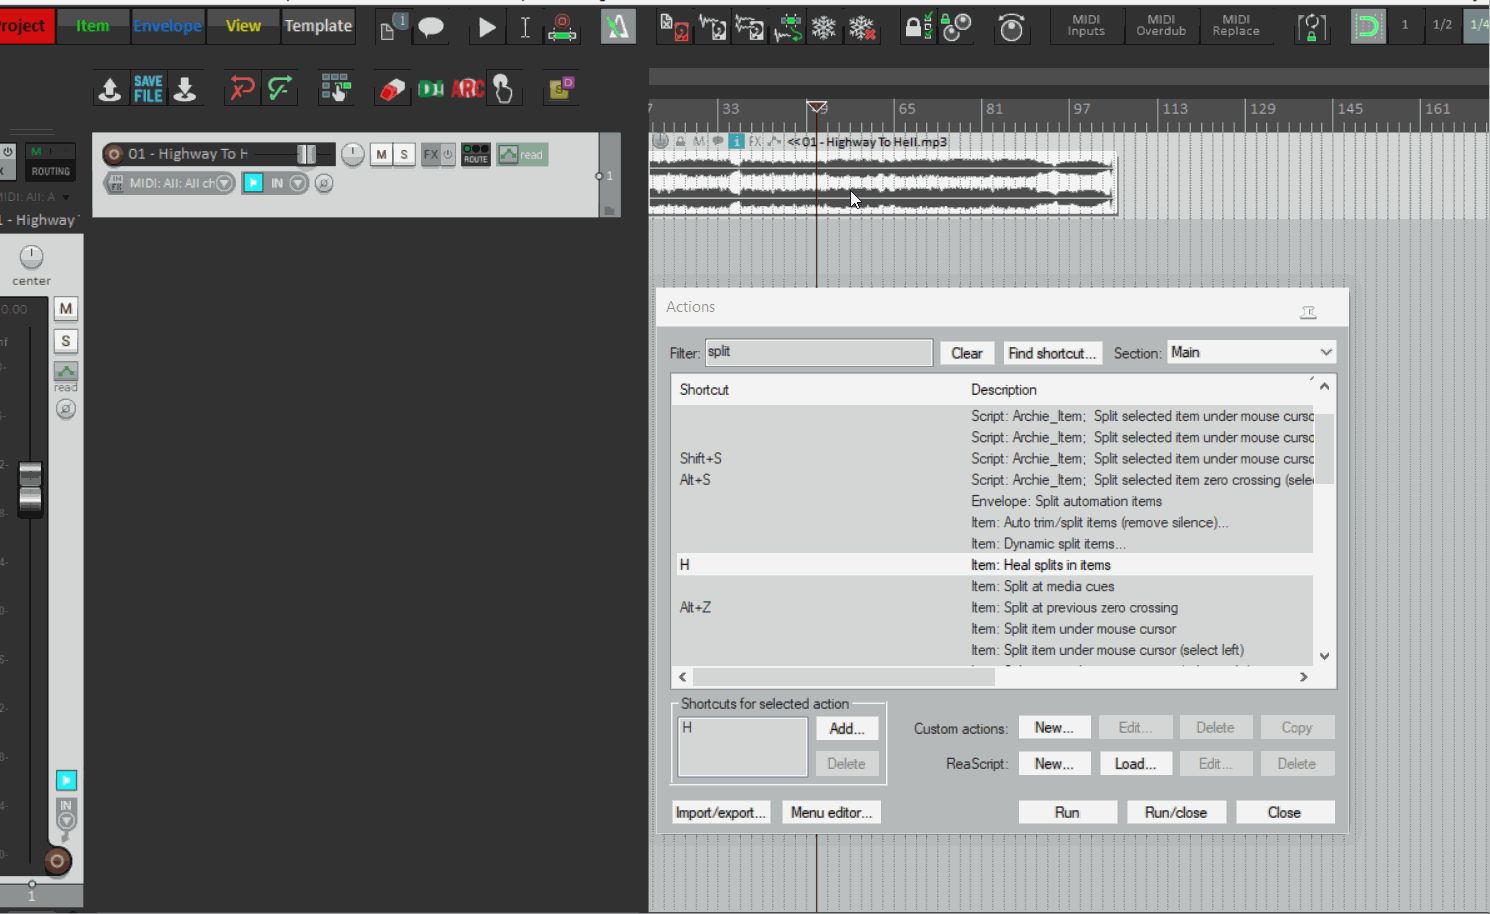
Task: Click the yellow S with purple D icon
Action: click(560, 89)
